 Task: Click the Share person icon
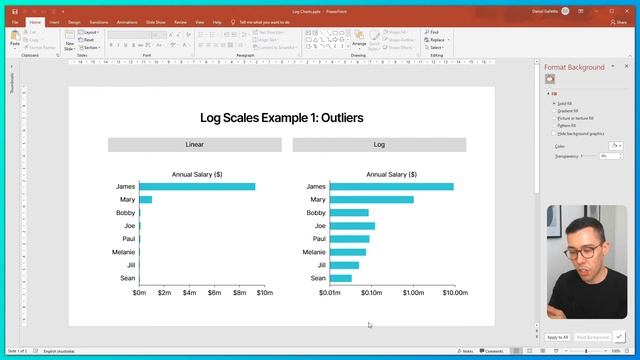(613, 22)
